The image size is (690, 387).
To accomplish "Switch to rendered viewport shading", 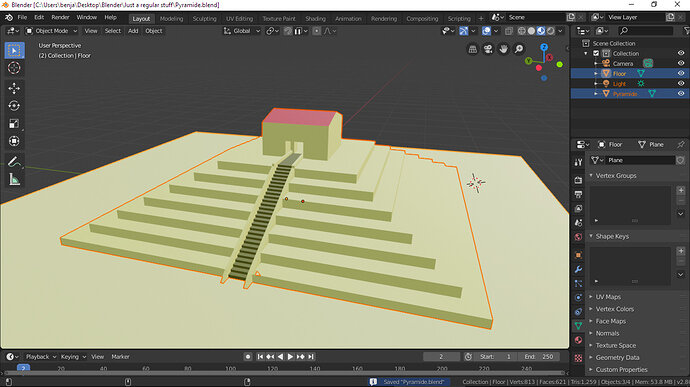I will pyautogui.click(x=551, y=31).
